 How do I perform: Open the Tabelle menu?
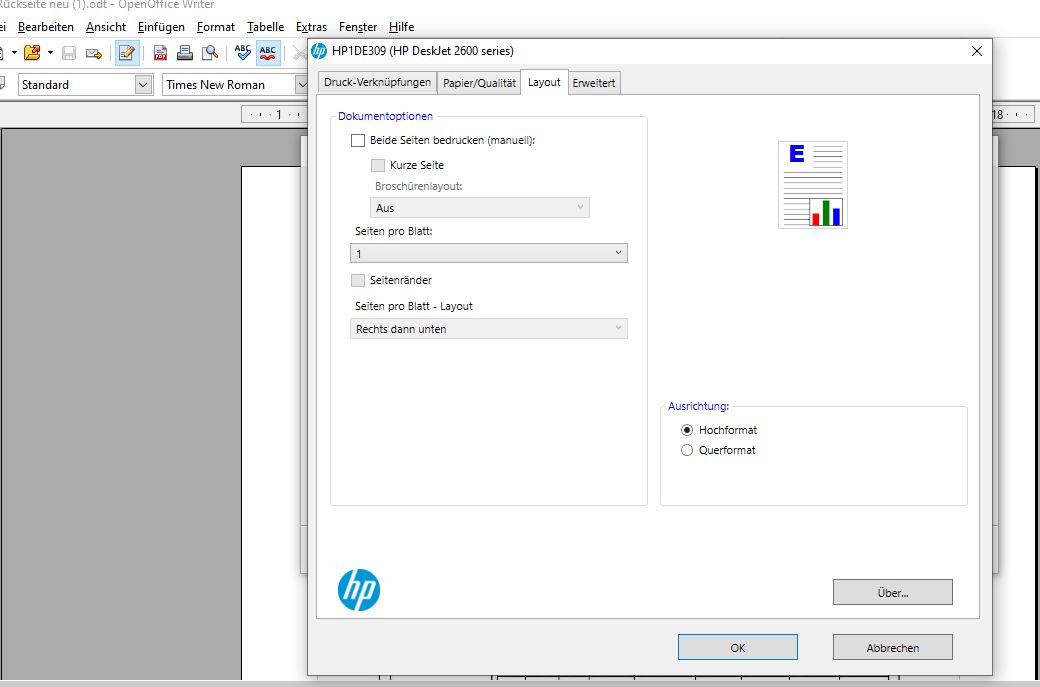click(x=265, y=27)
